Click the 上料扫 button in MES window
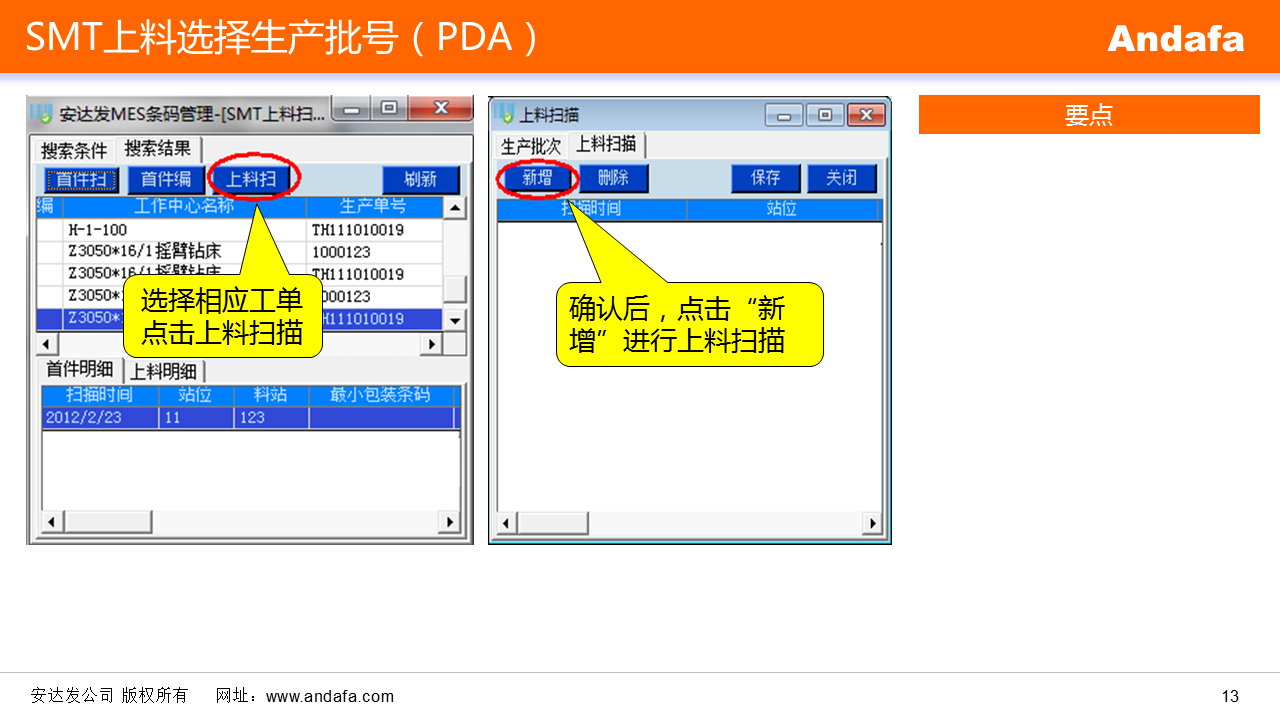Image resolution: width=1280 pixels, height=720 pixels. click(x=251, y=180)
